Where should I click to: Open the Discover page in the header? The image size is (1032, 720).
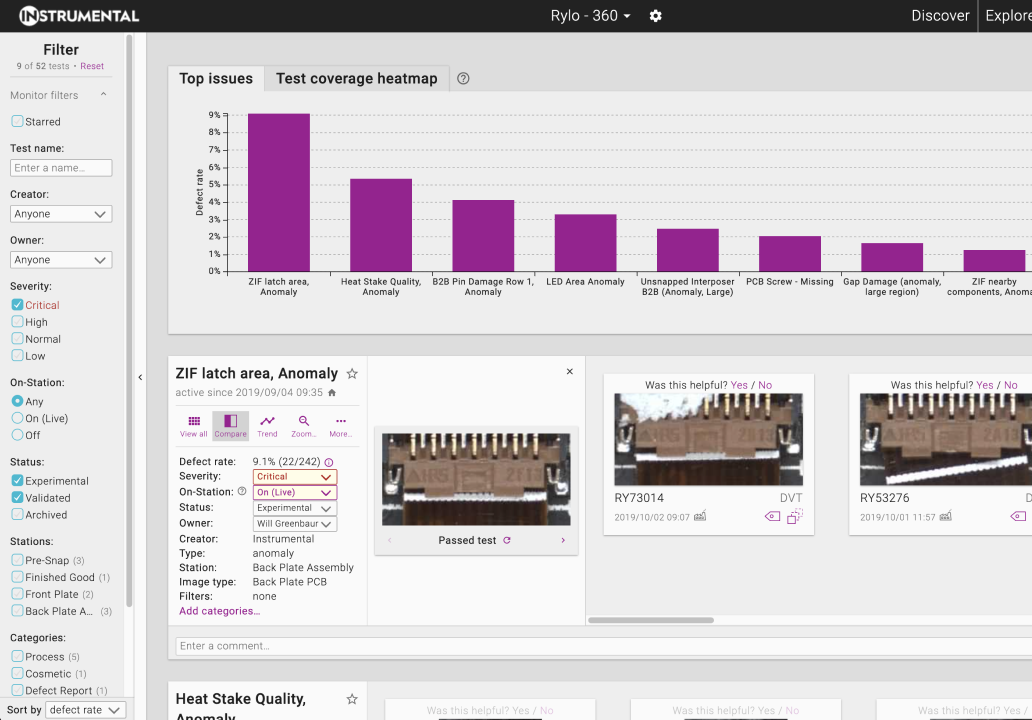click(x=940, y=16)
